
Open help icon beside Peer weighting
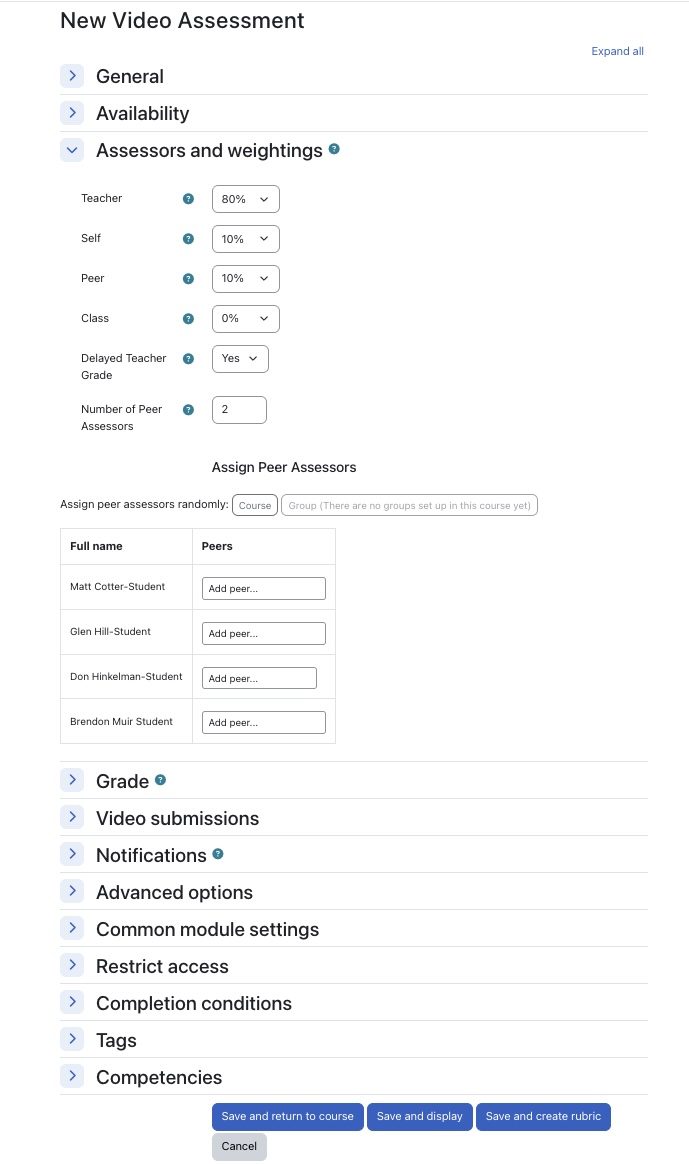[189, 279]
